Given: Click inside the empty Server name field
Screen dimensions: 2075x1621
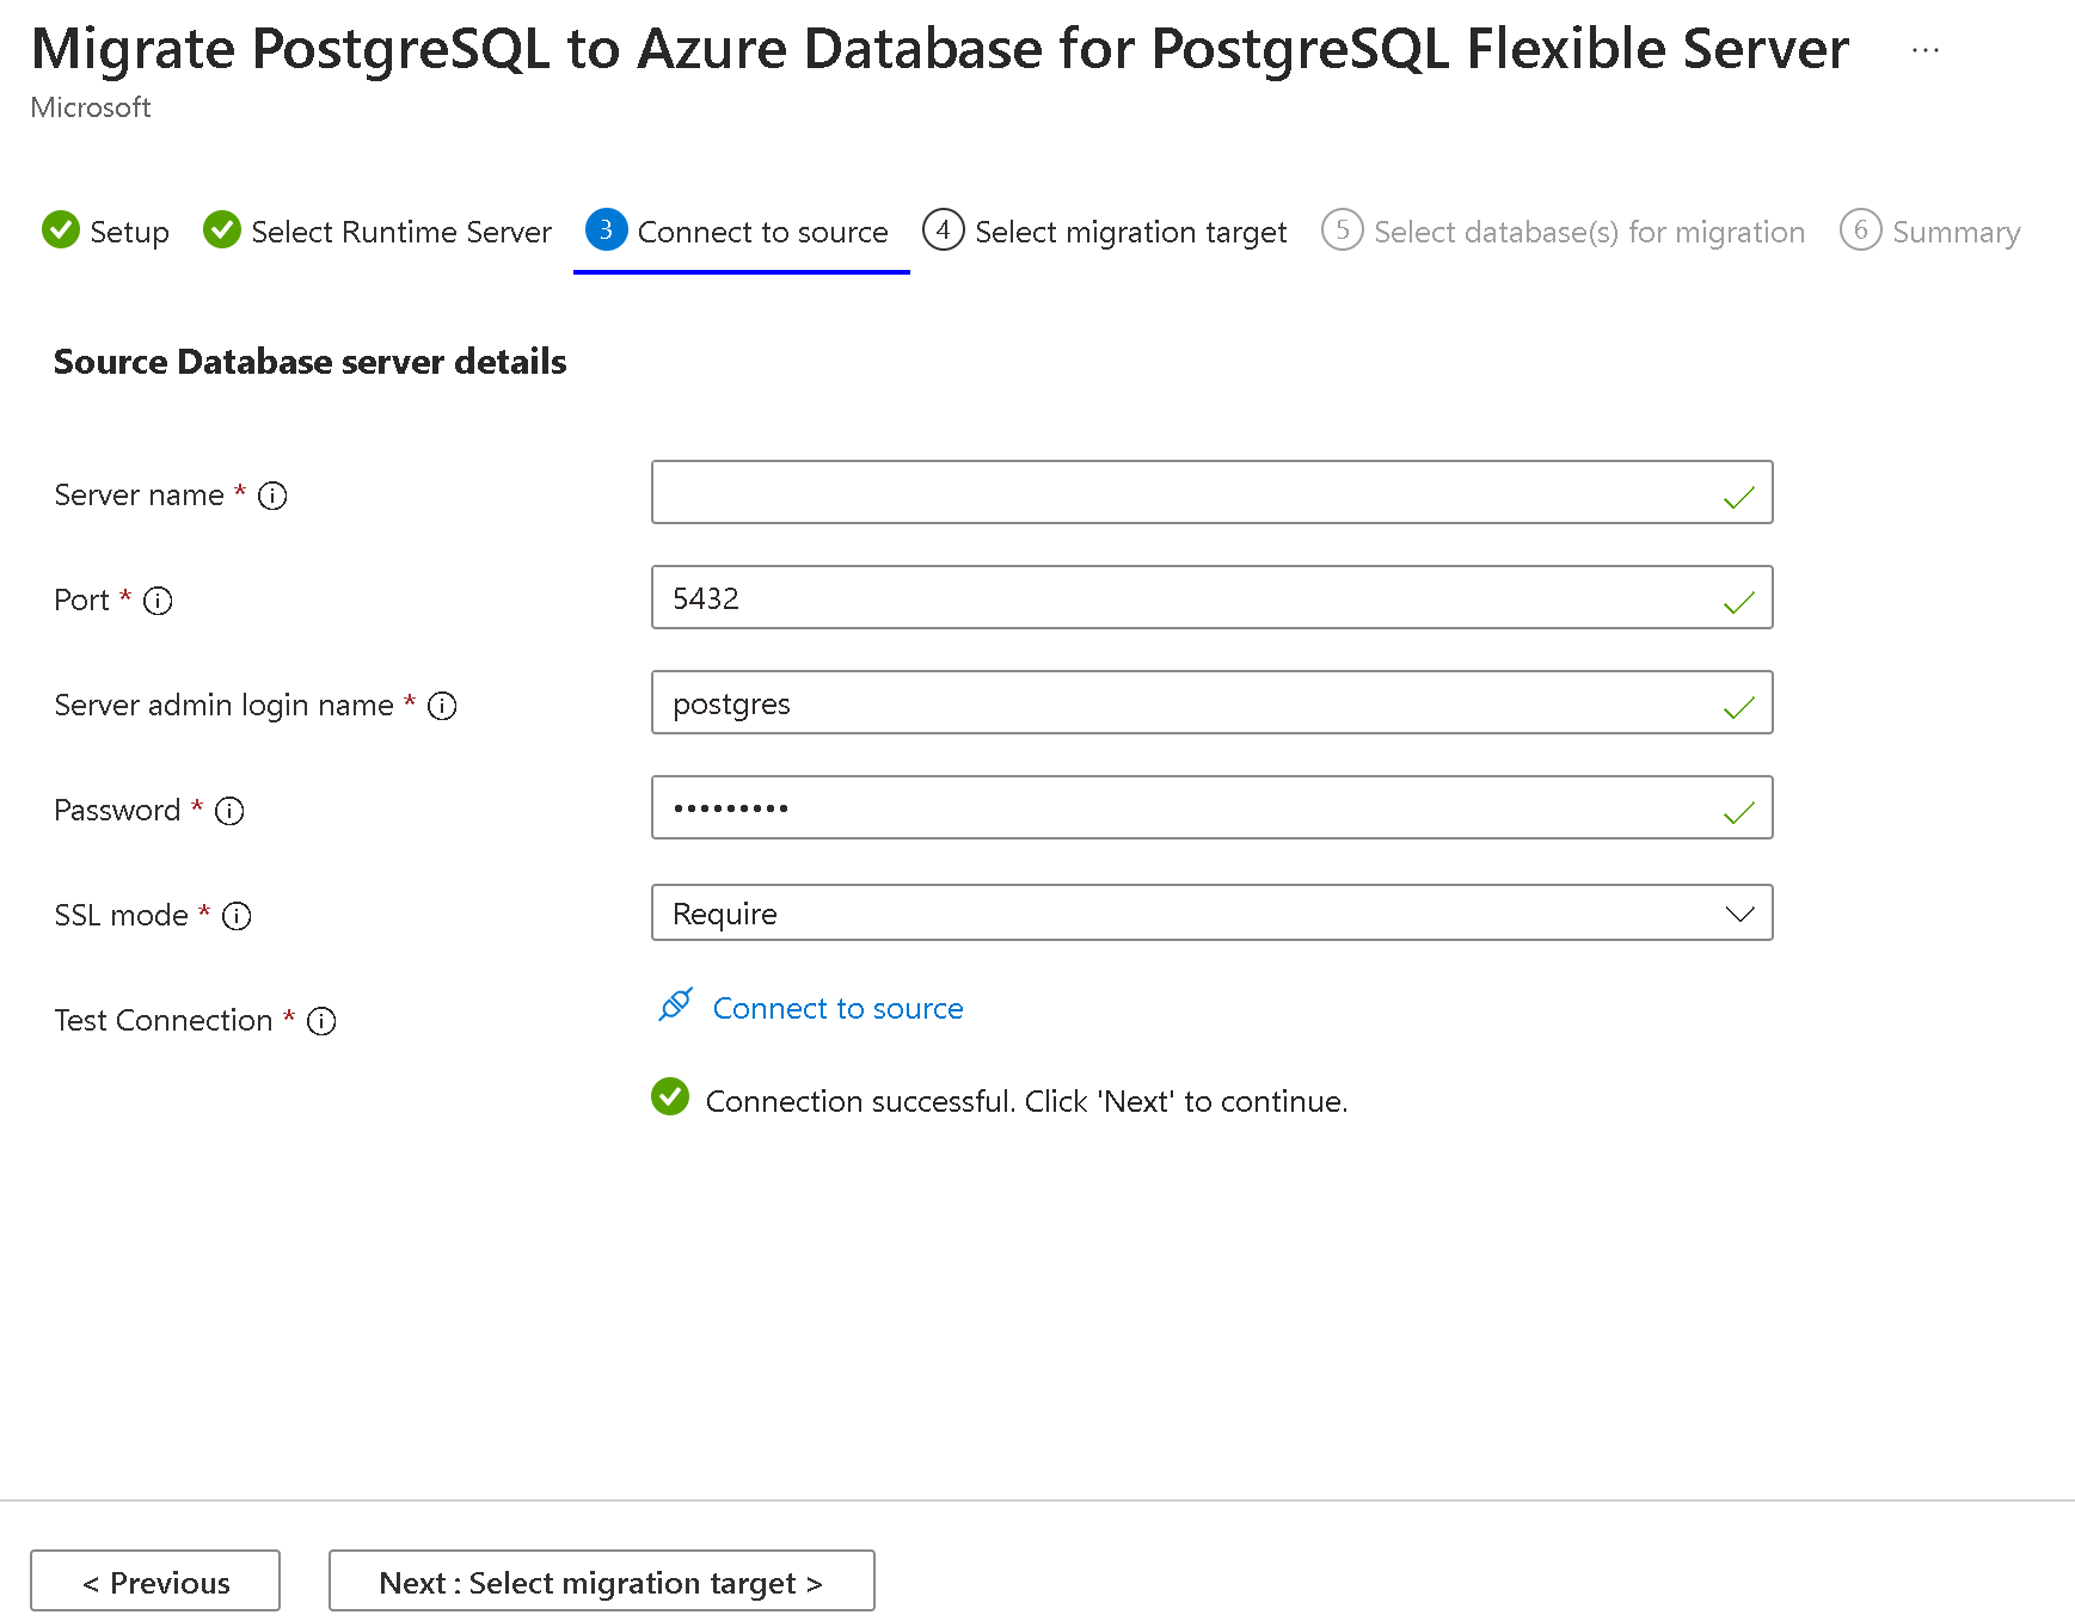Looking at the screenshot, I should pyautogui.click(x=1100, y=493).
